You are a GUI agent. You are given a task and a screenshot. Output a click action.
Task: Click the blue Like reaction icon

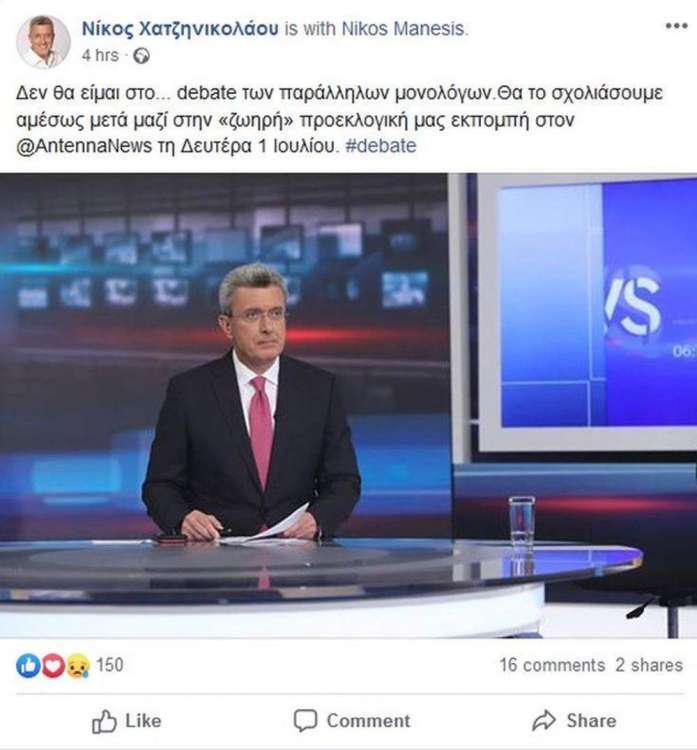28,665
